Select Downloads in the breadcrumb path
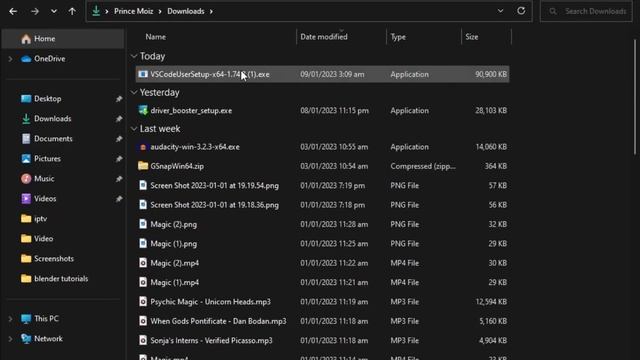Screen dimensions: 640x360 (x=186, y=11)
